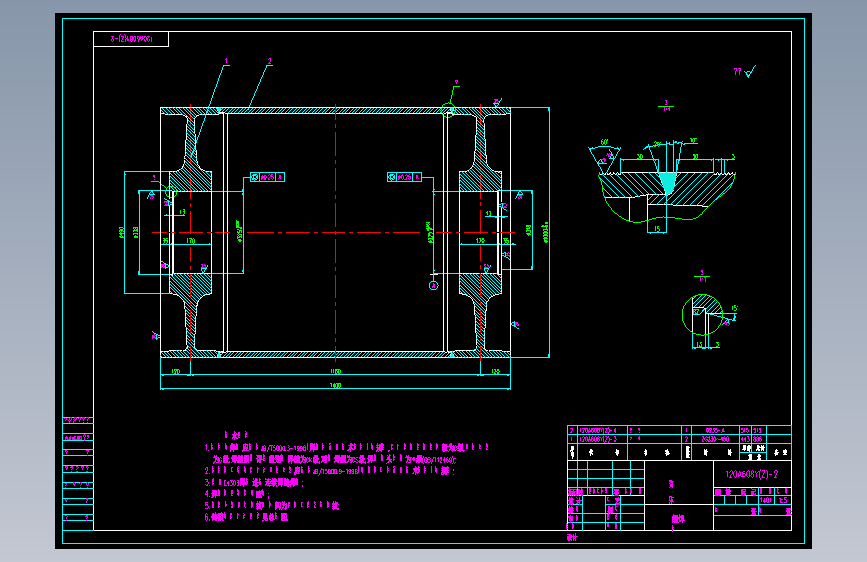Select the green detail circle in lower right view
Image resolution: width=867 pixels, height=562 pixels.
(702, 315)
